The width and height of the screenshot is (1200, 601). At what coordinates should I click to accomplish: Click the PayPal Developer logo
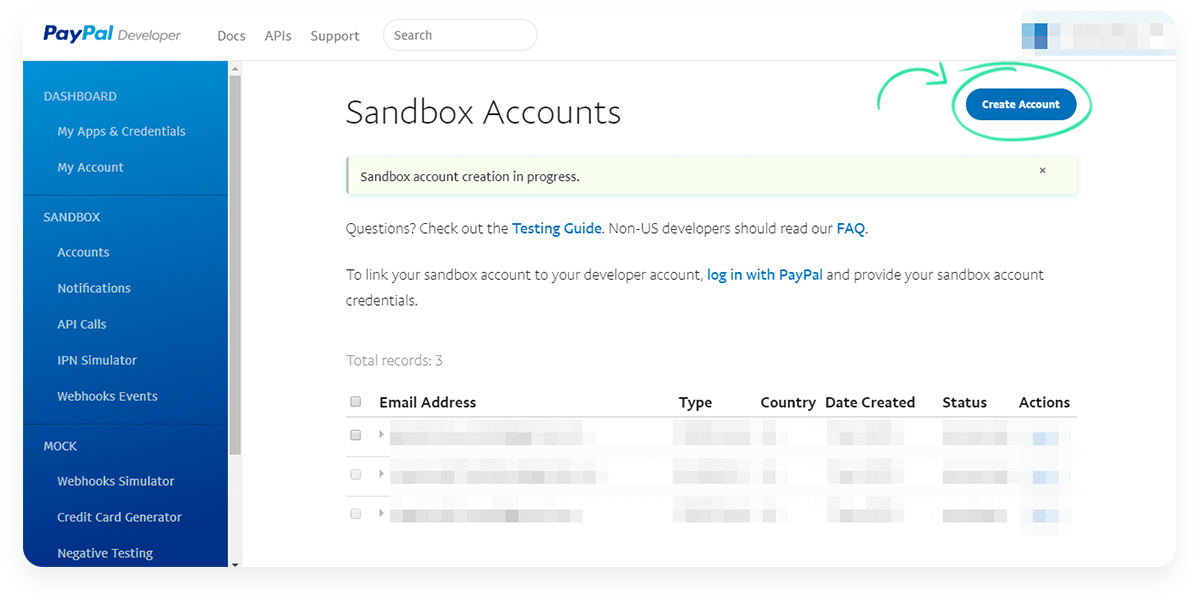[112, 35]
